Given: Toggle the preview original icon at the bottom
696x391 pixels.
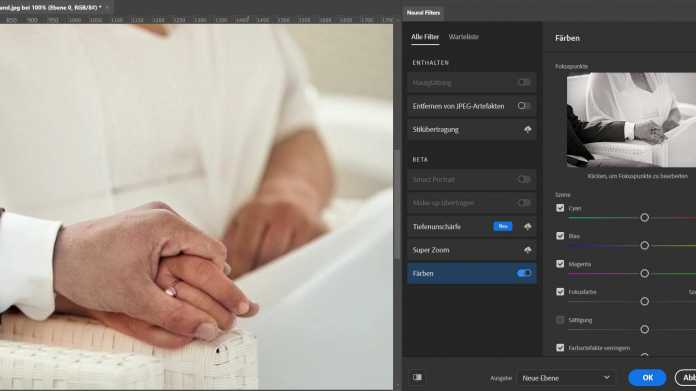Looking at the screenshot, I should (x=417, y=377).
